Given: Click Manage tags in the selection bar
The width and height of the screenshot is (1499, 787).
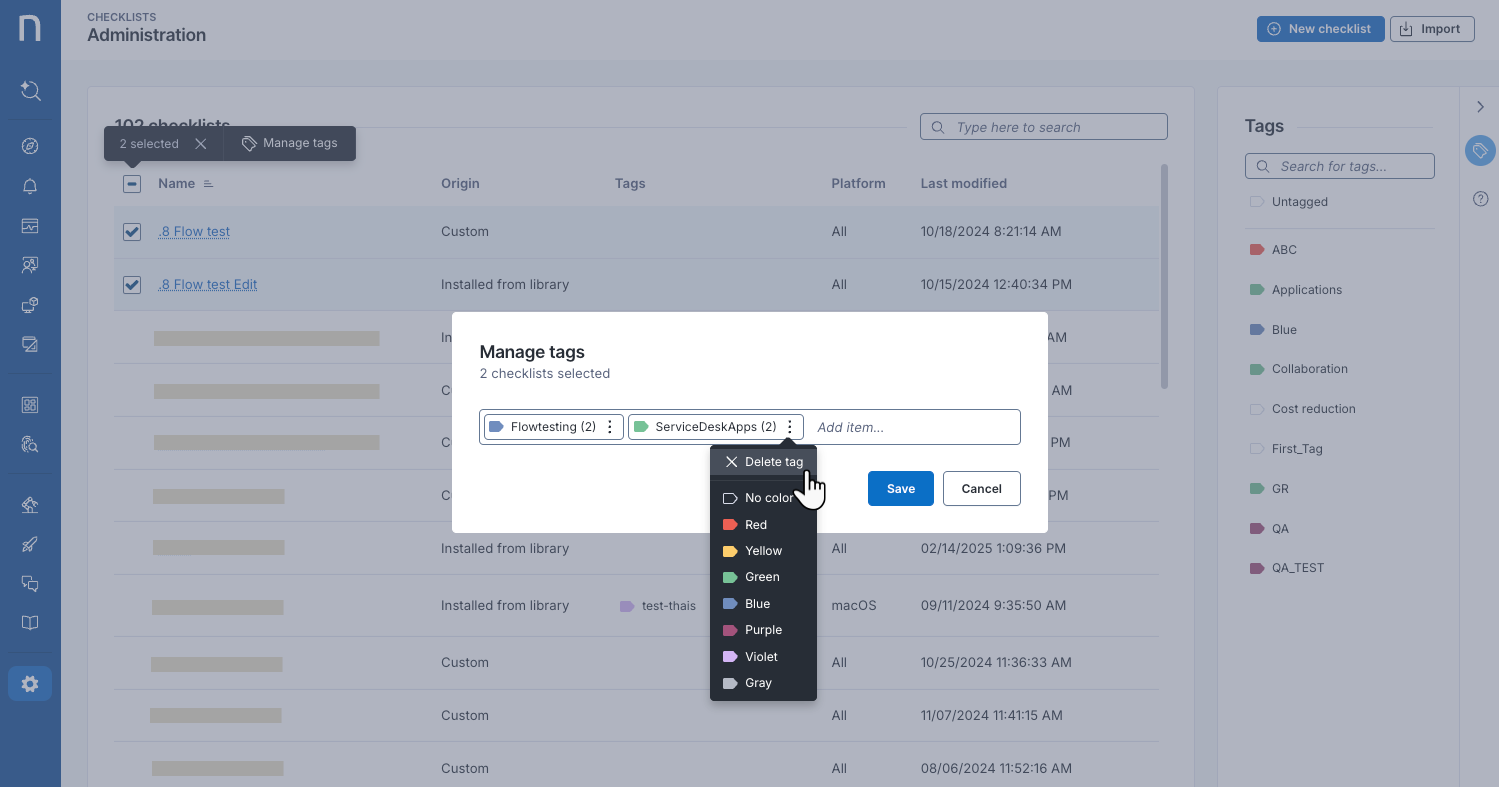Looking at the screenshot, I should [x=289, y=142].
